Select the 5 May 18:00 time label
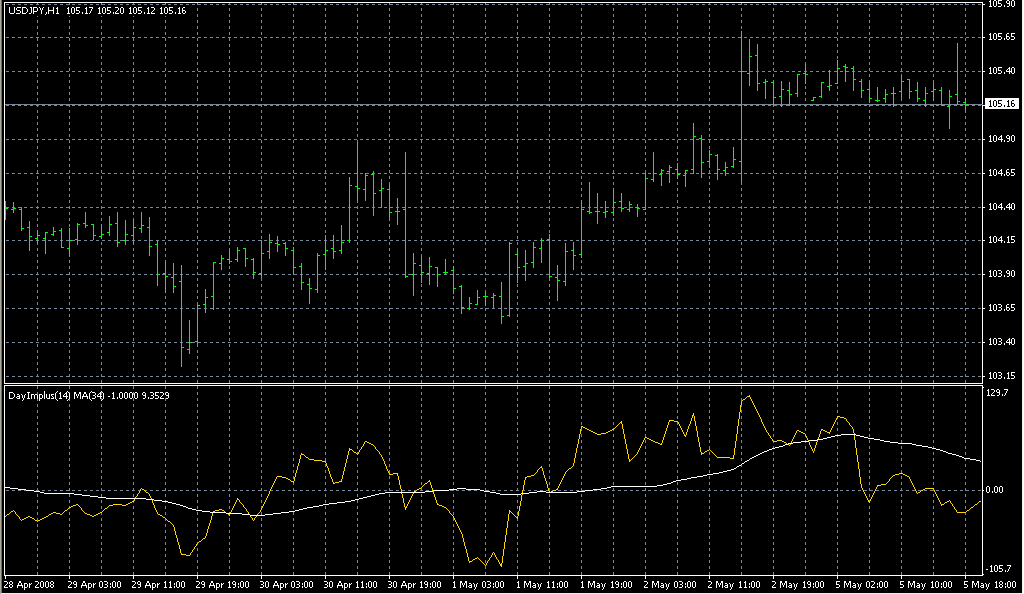 (x=989, y=584)
